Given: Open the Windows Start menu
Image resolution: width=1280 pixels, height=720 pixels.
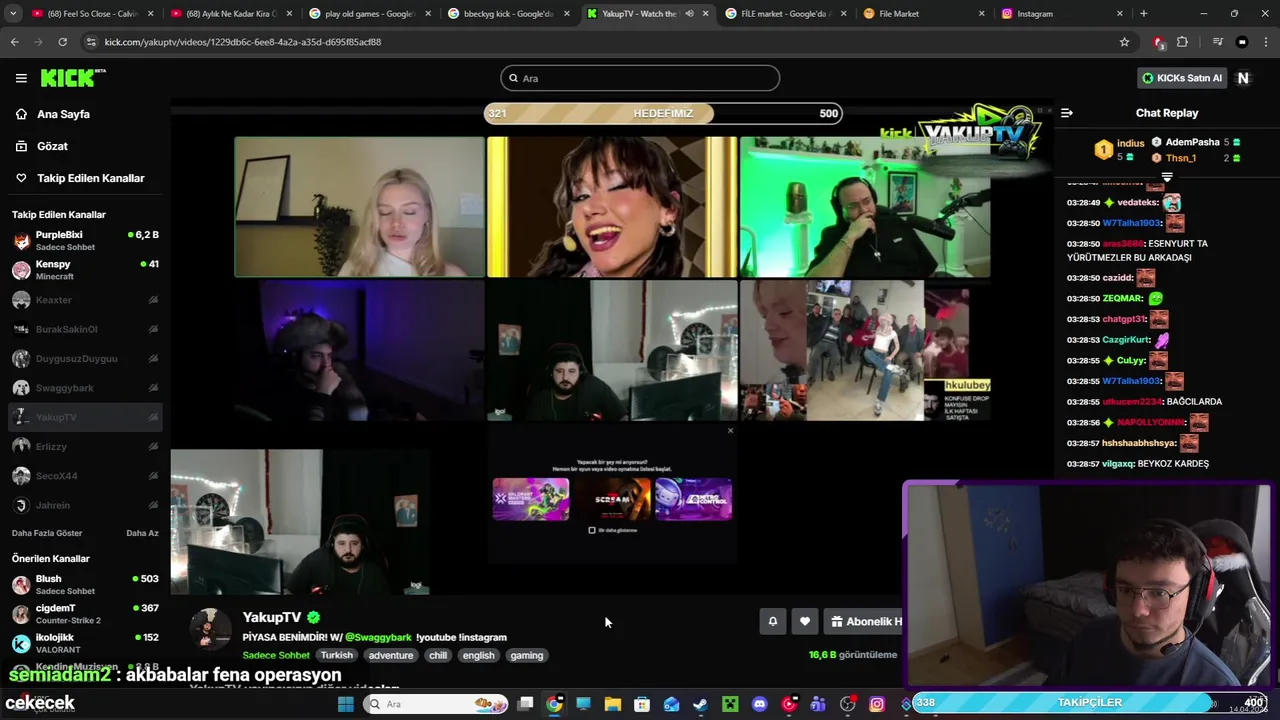Looking at the screenshot, I should click(x=346, y=704).
